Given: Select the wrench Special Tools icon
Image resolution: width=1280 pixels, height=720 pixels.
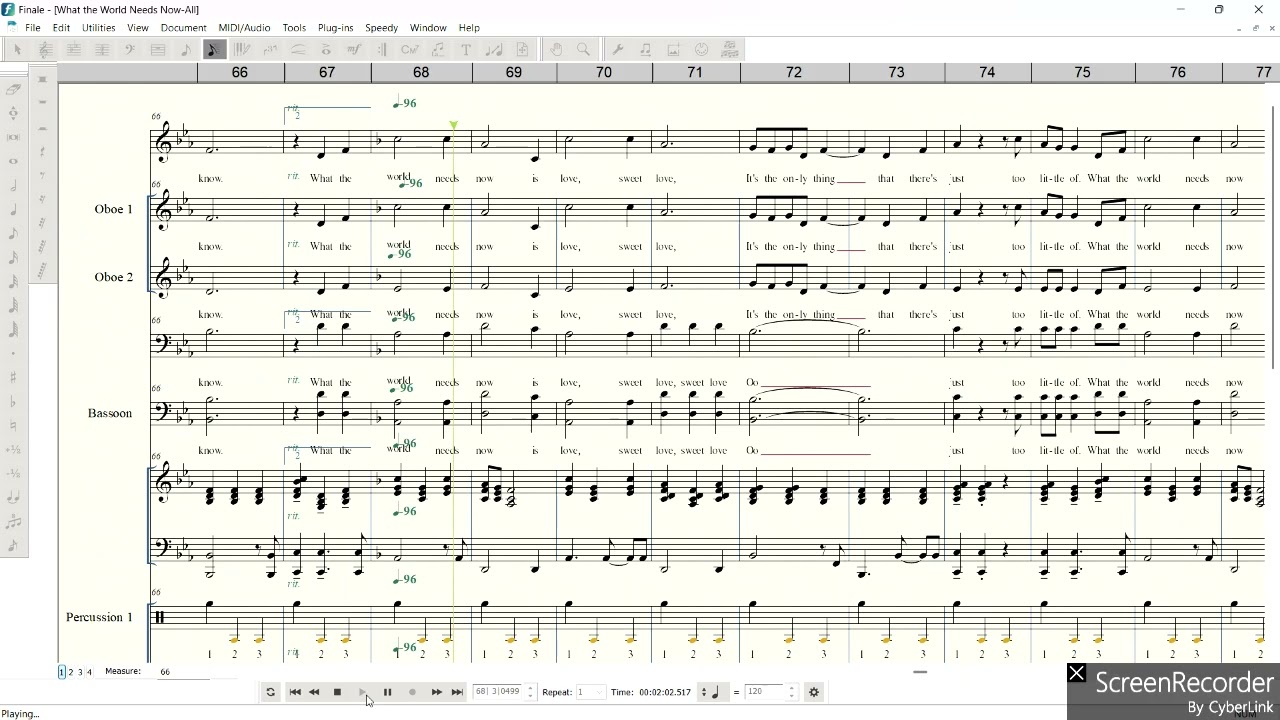Looking at the screenshot, I should [618, 49].
